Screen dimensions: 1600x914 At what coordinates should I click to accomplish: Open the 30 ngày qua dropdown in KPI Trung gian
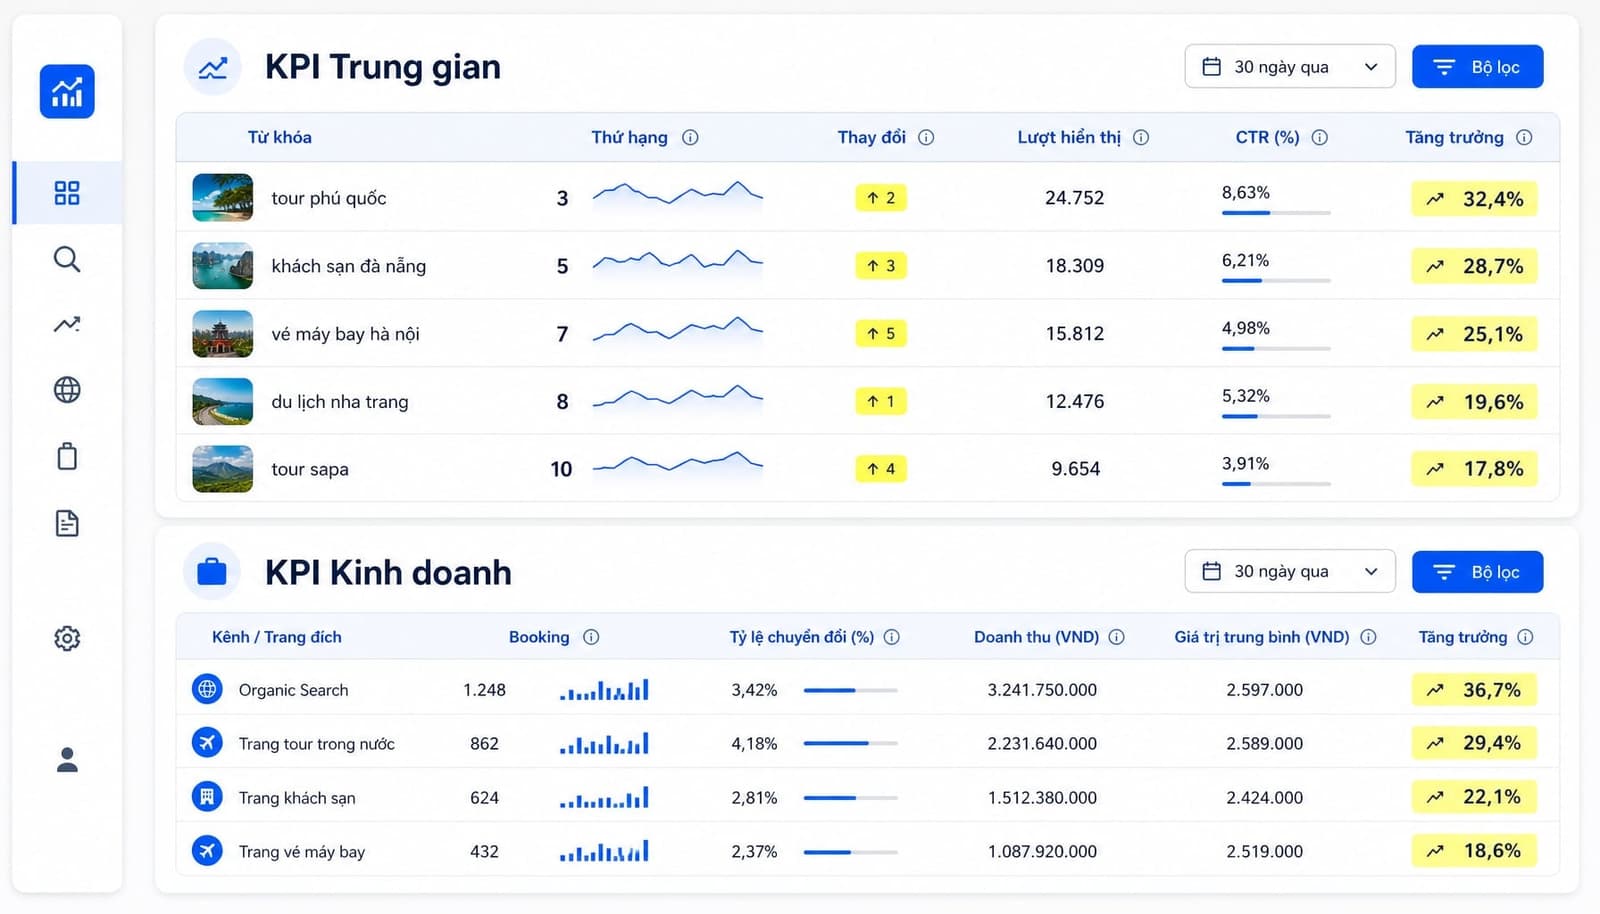tap(1290, 66)
